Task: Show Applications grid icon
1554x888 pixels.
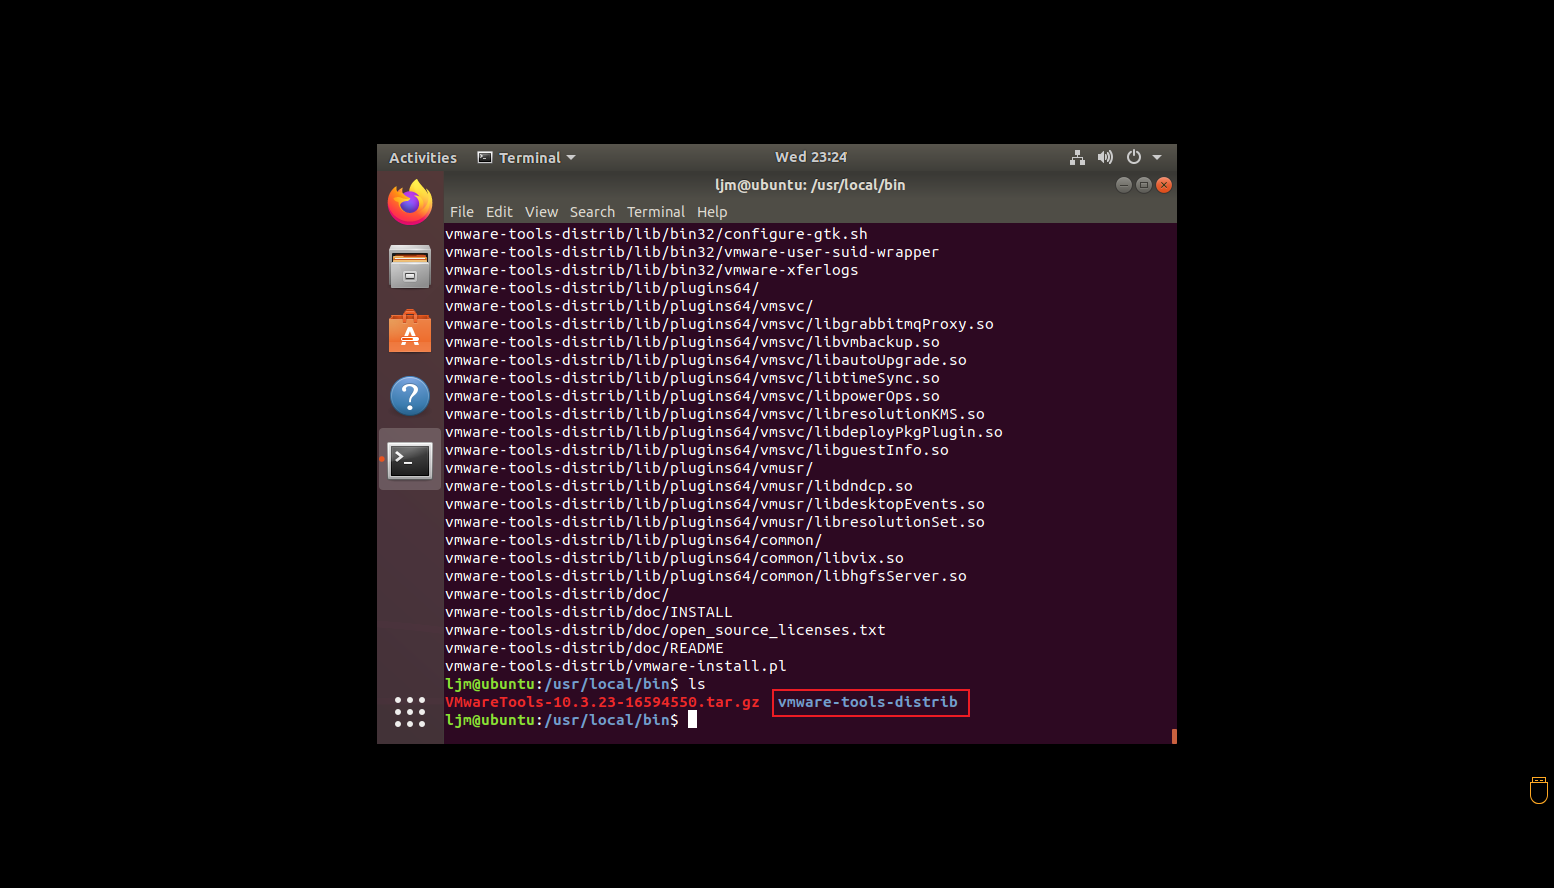Action: click(410, 712)
